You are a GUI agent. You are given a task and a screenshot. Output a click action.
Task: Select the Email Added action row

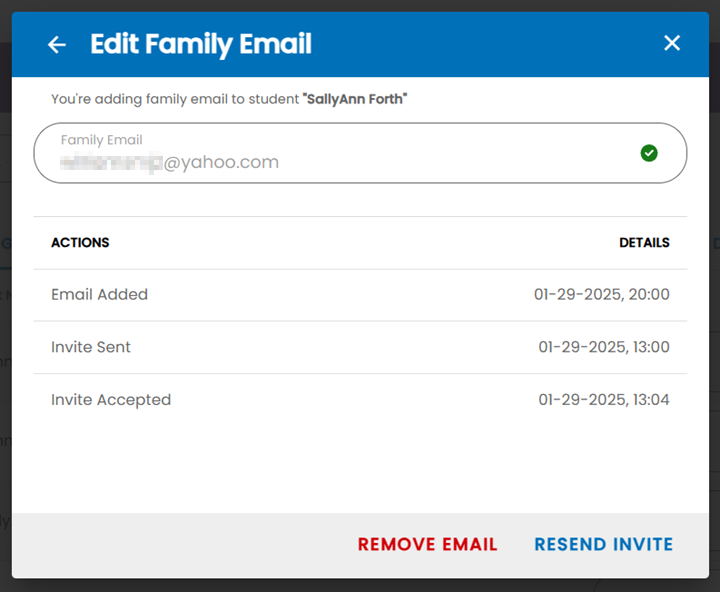click(360, 295)
